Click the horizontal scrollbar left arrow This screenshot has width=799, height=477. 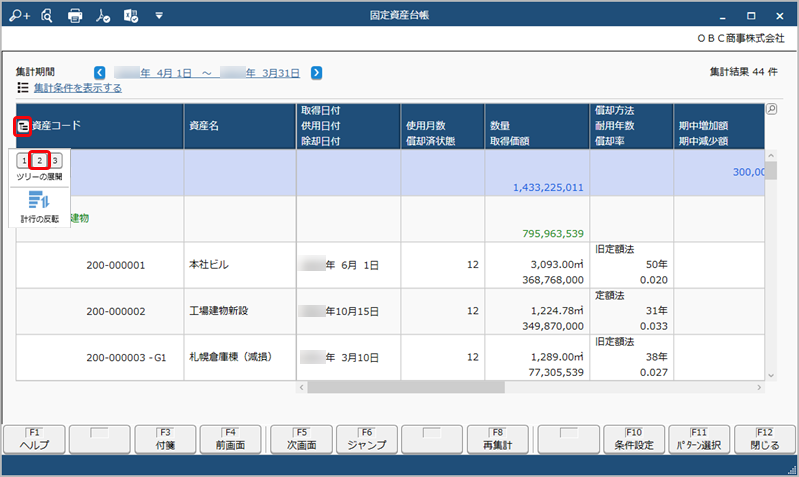[x=301, y=388]
